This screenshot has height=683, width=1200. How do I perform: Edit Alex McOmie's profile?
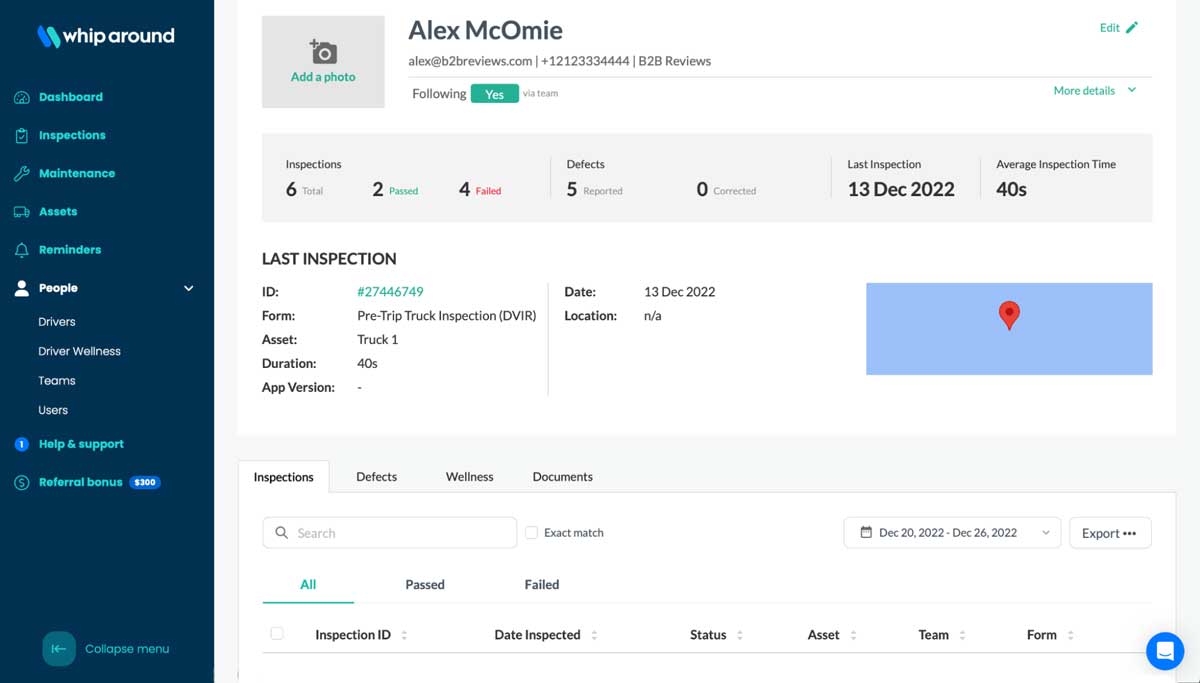(x=1116, y=27)
